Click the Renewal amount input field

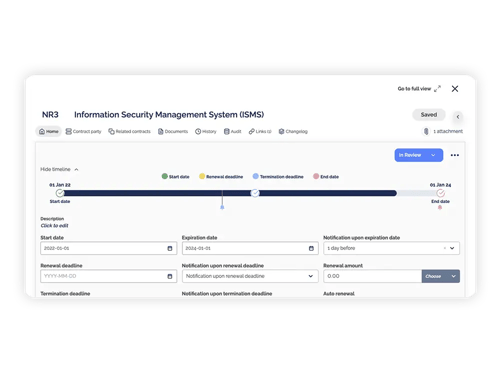tap(373, 276)
